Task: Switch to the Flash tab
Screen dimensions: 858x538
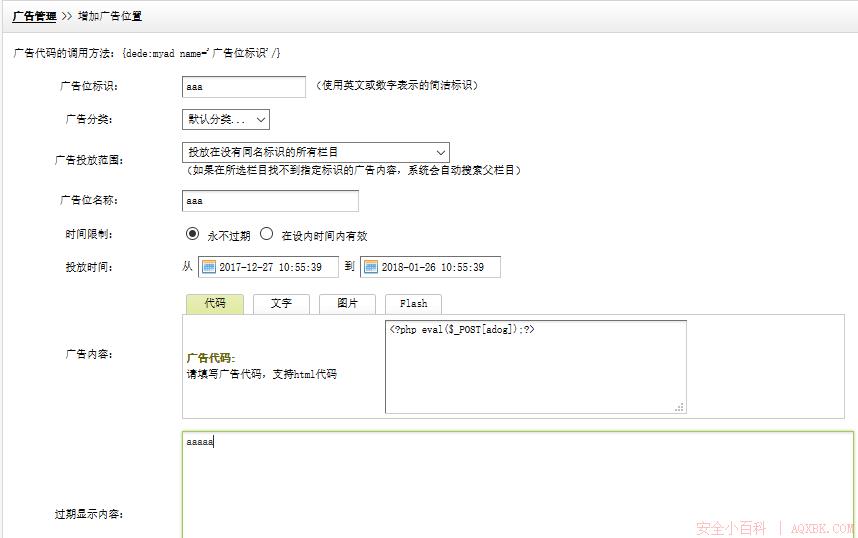Action: pos(413,304)
